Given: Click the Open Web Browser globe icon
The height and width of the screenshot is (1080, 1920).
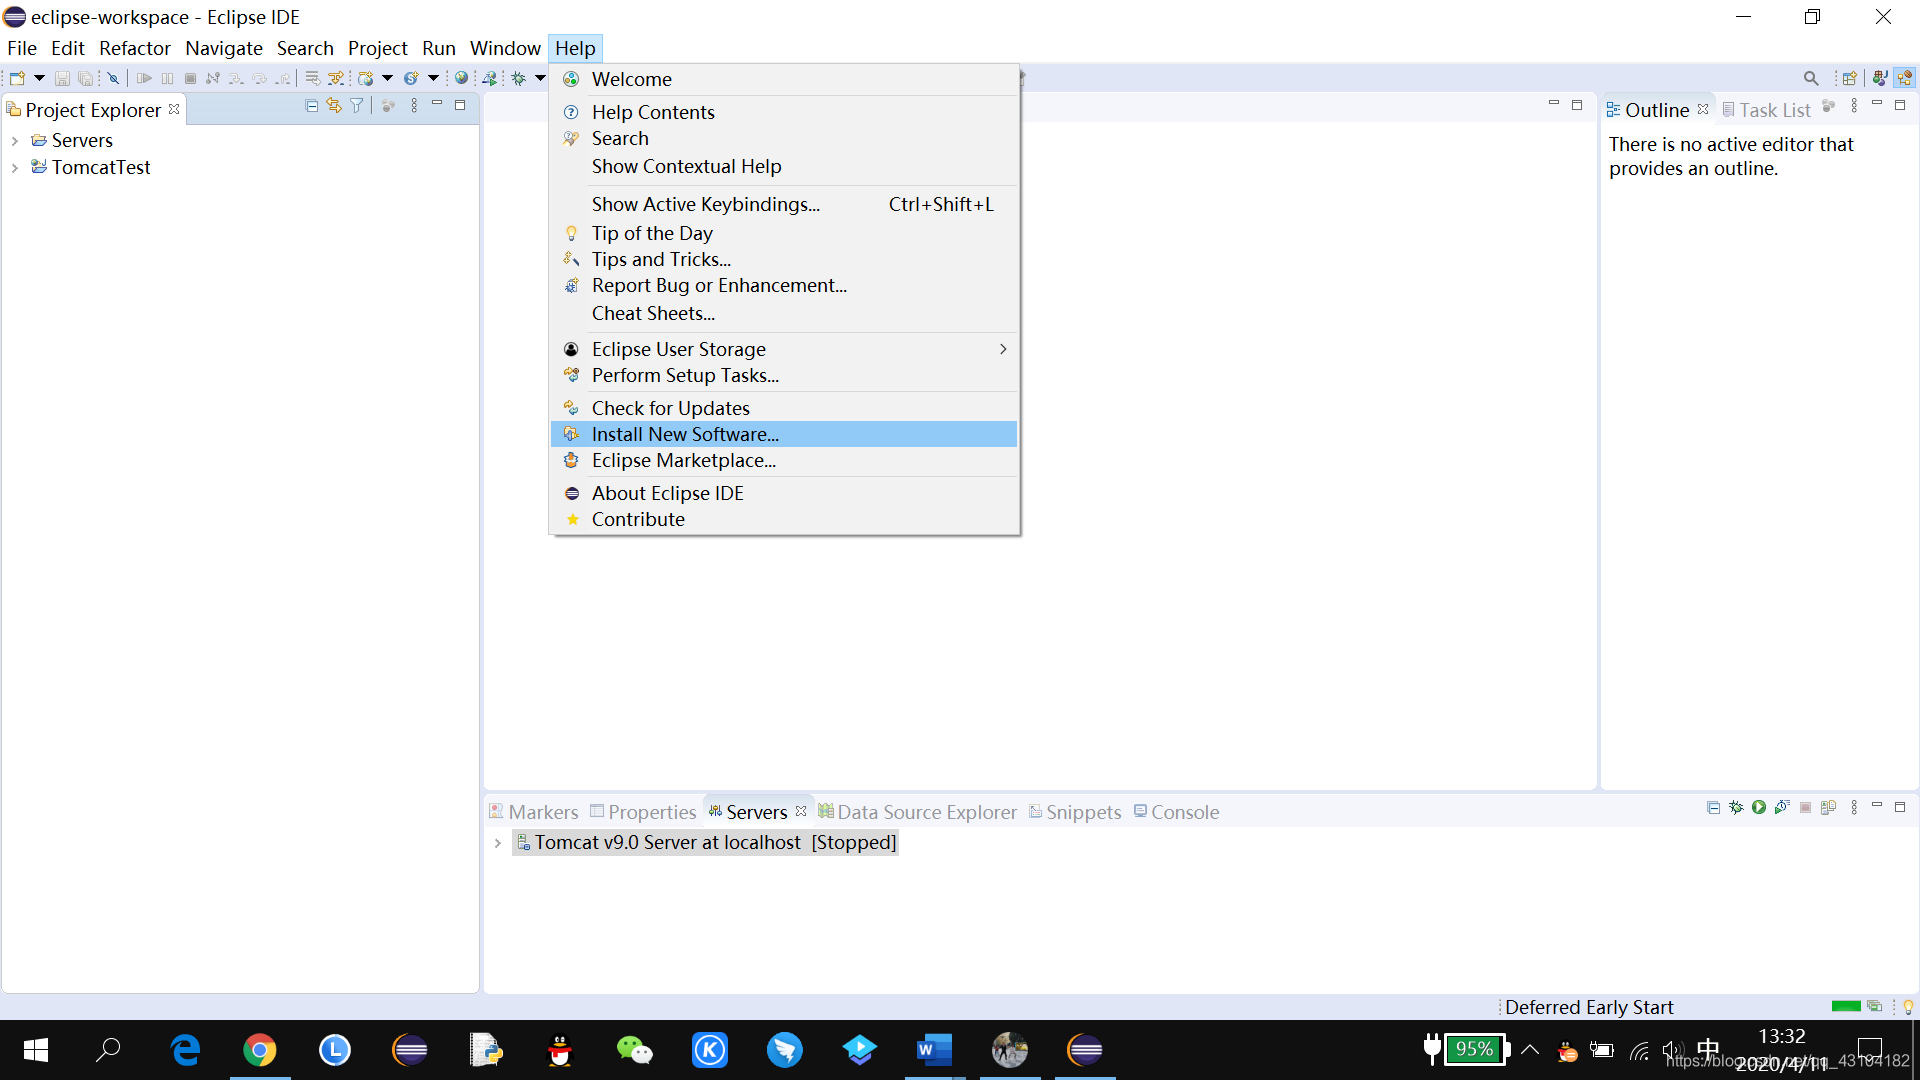Looking at the screenshot, I should (x=461, y=78).
